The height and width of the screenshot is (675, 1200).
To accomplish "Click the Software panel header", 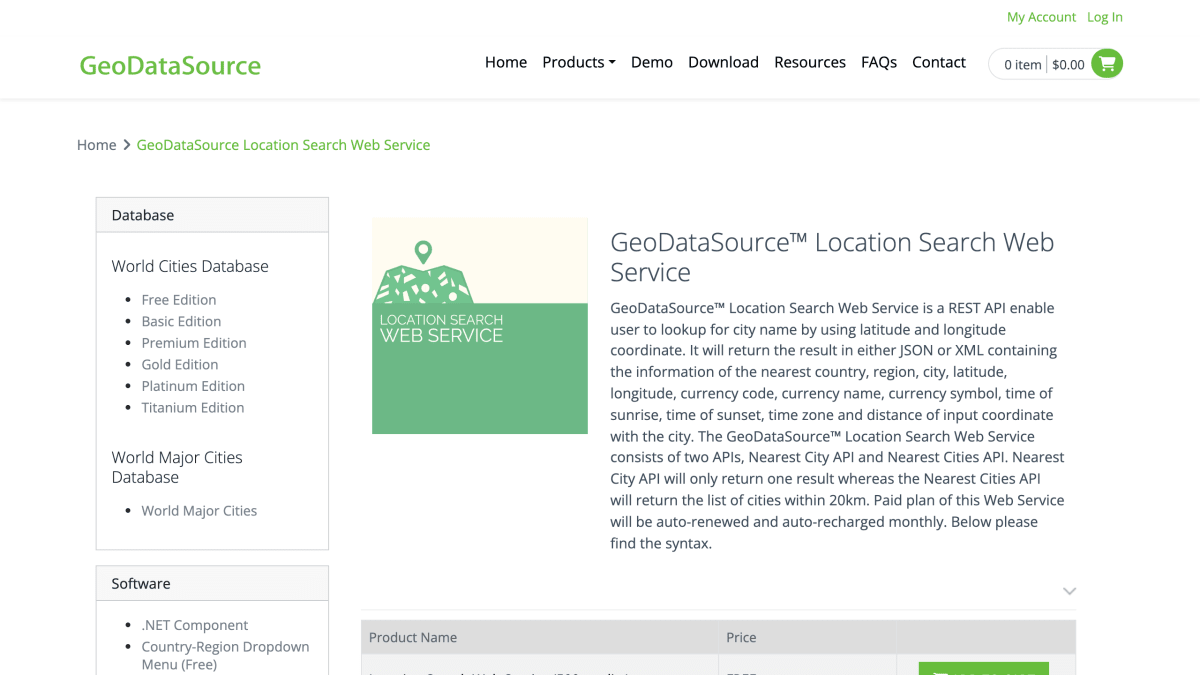I will 212,583.
